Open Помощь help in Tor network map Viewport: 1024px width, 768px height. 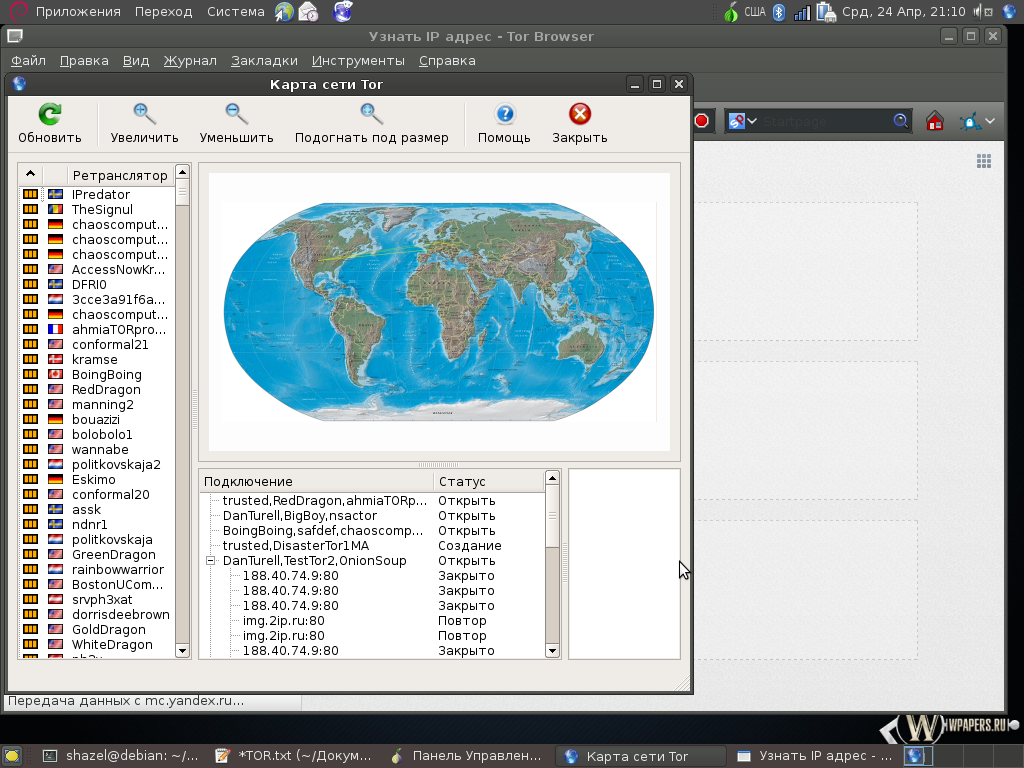pyautogui.click(x=504, y=114)
